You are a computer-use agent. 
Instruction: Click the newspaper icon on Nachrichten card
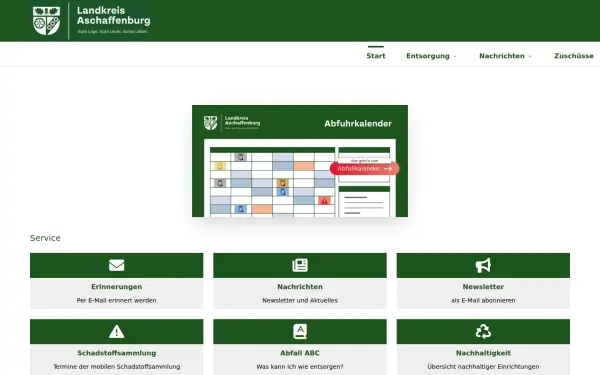[300, 265]
